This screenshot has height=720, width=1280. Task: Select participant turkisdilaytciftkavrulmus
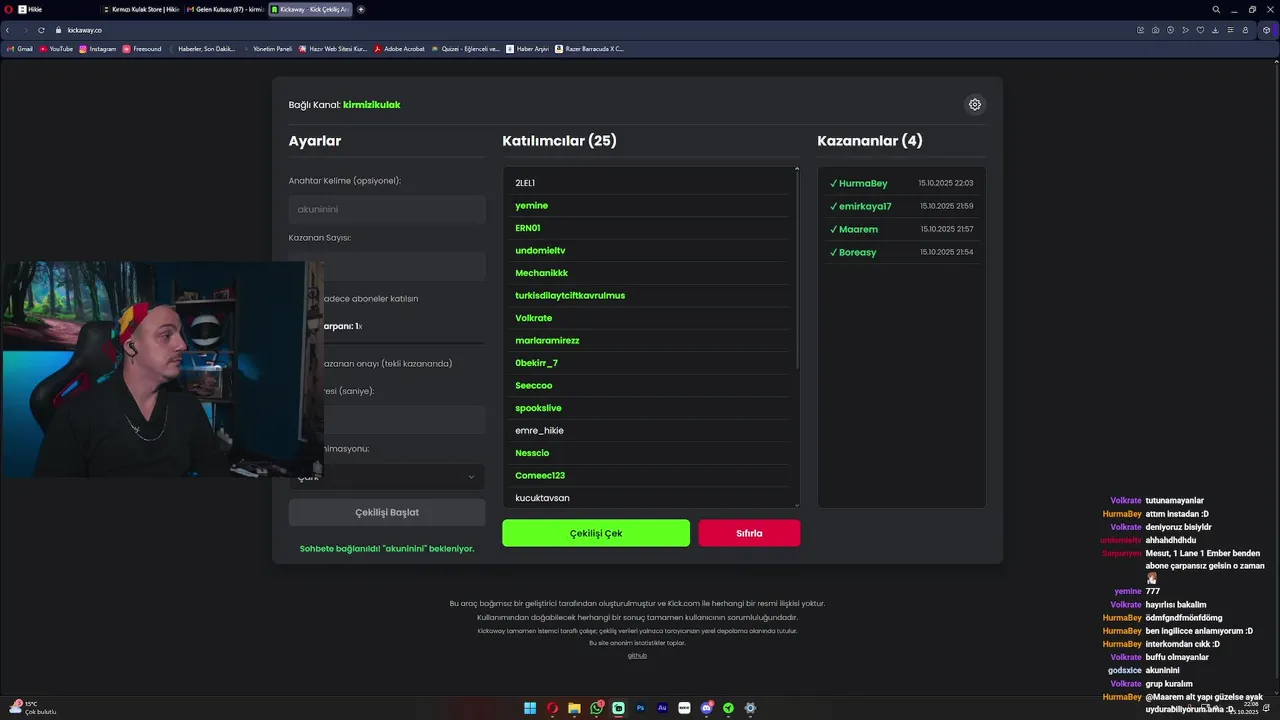[650, 295]
